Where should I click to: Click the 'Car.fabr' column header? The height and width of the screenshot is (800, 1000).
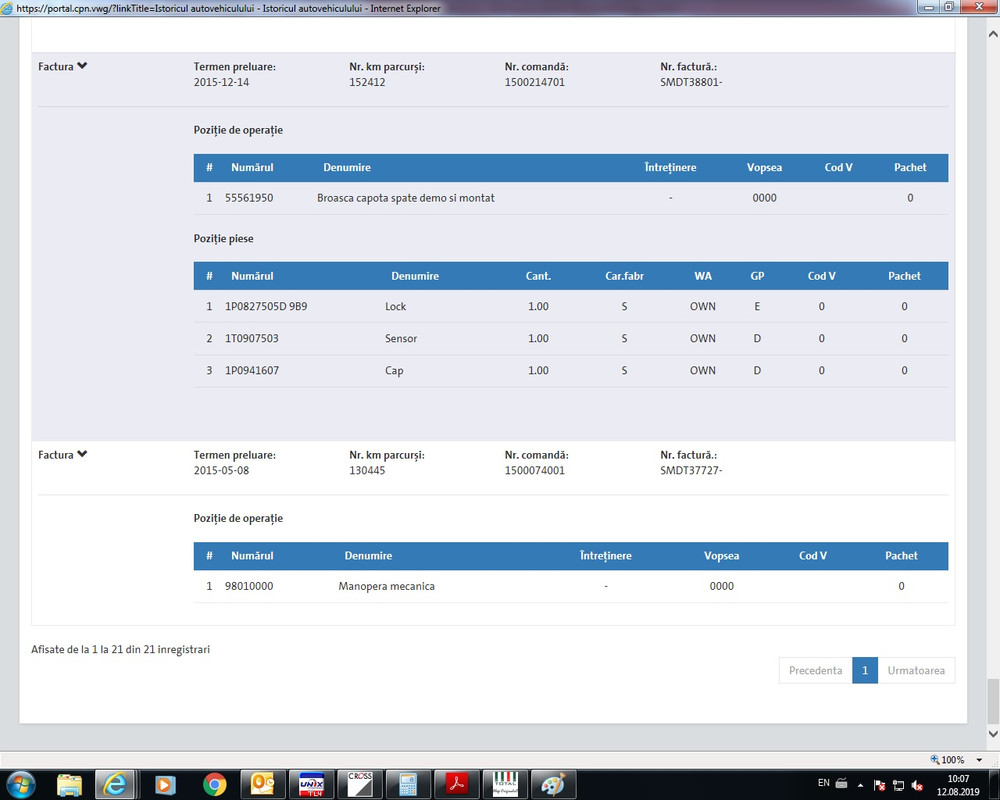(624, 276)
